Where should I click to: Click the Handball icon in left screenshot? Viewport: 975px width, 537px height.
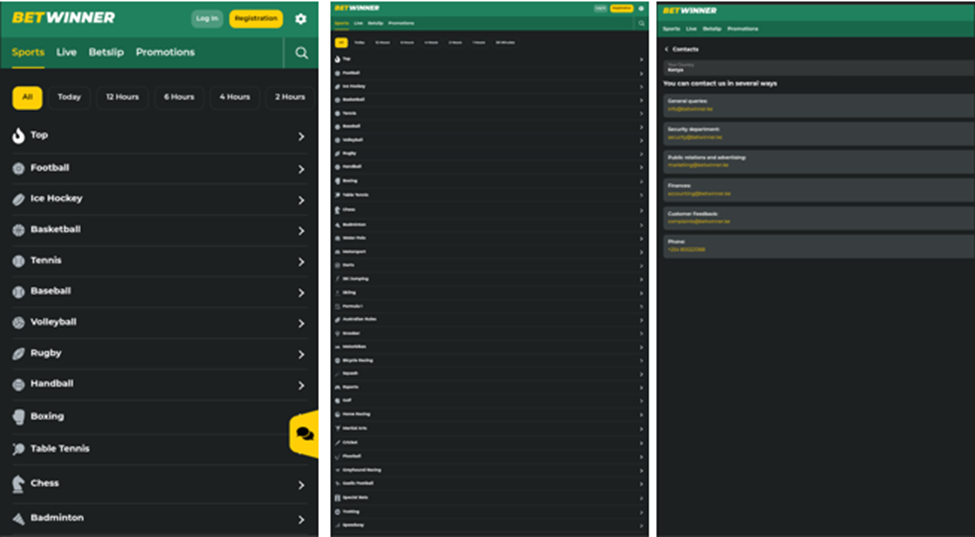pyautogui.click(x=19, y=385)
